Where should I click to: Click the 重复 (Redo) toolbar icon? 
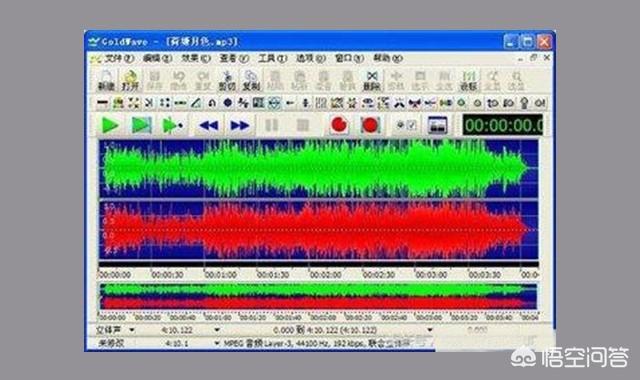(202, 80)
